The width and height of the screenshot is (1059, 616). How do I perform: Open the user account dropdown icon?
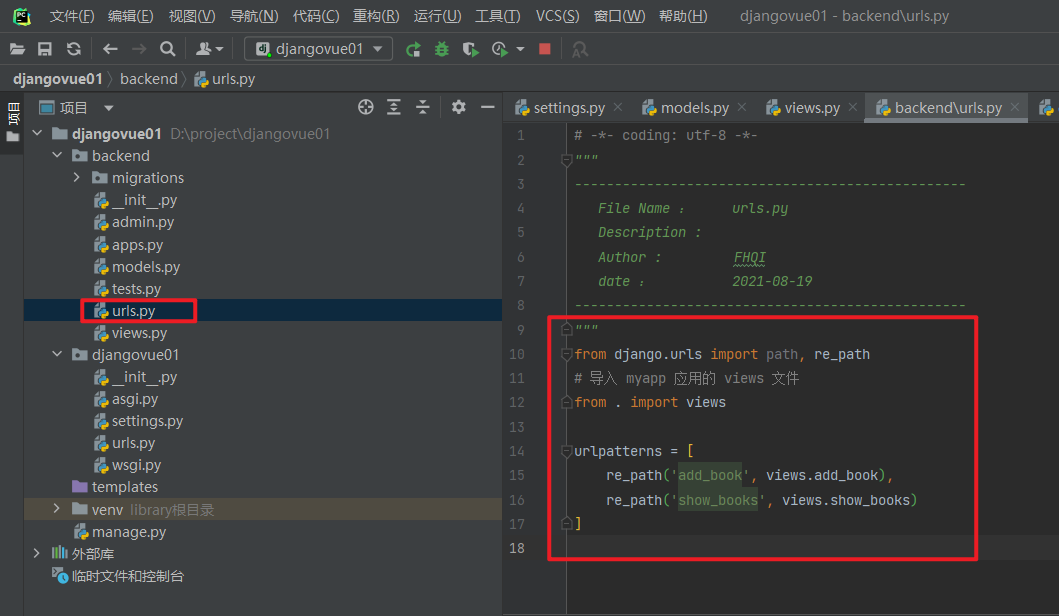[x=209, y=49]
